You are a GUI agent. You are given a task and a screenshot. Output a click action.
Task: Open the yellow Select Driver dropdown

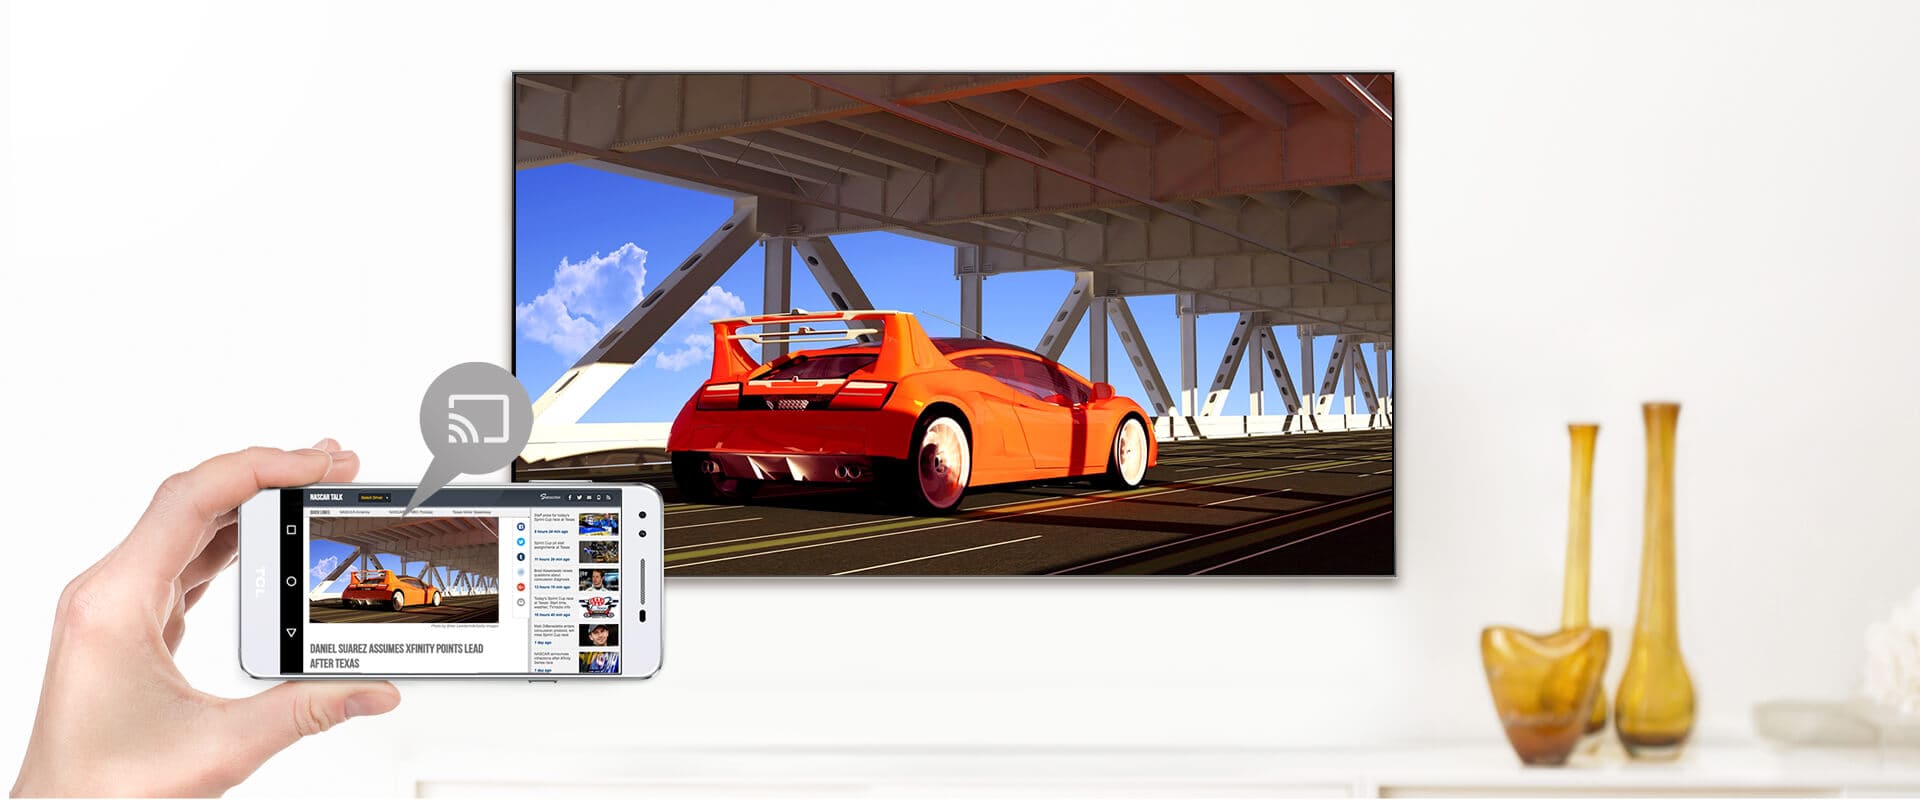pyautogui.click(x=374, y=497)
